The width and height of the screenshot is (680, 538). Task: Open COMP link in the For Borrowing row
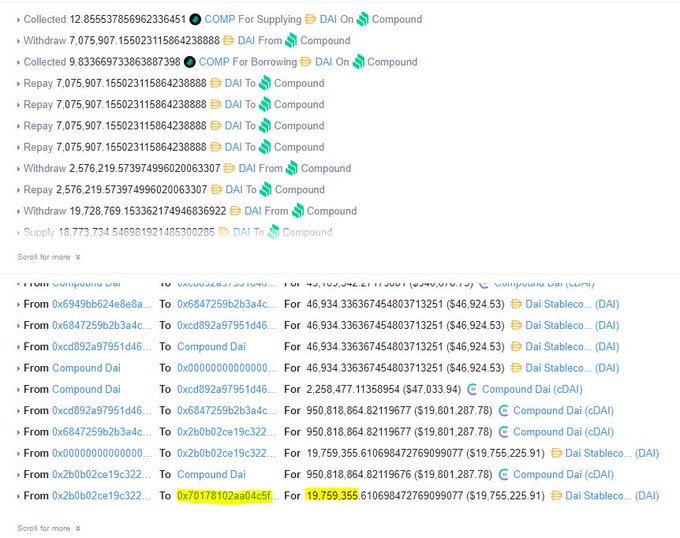(214, 62)
